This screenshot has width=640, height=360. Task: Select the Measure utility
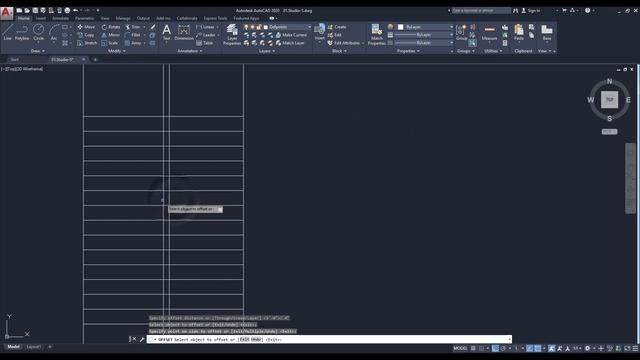489,32
